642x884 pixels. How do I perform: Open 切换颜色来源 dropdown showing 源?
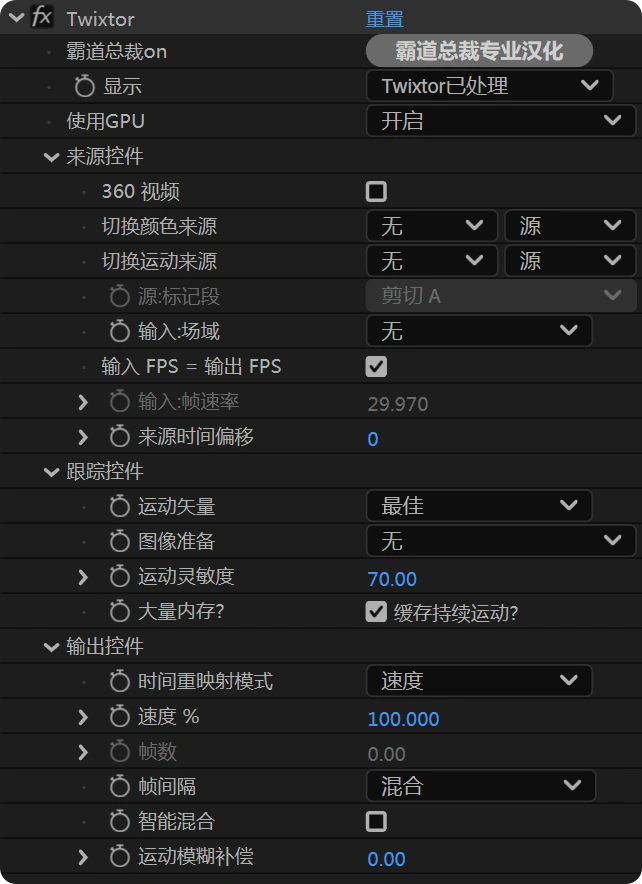(570, 226)
